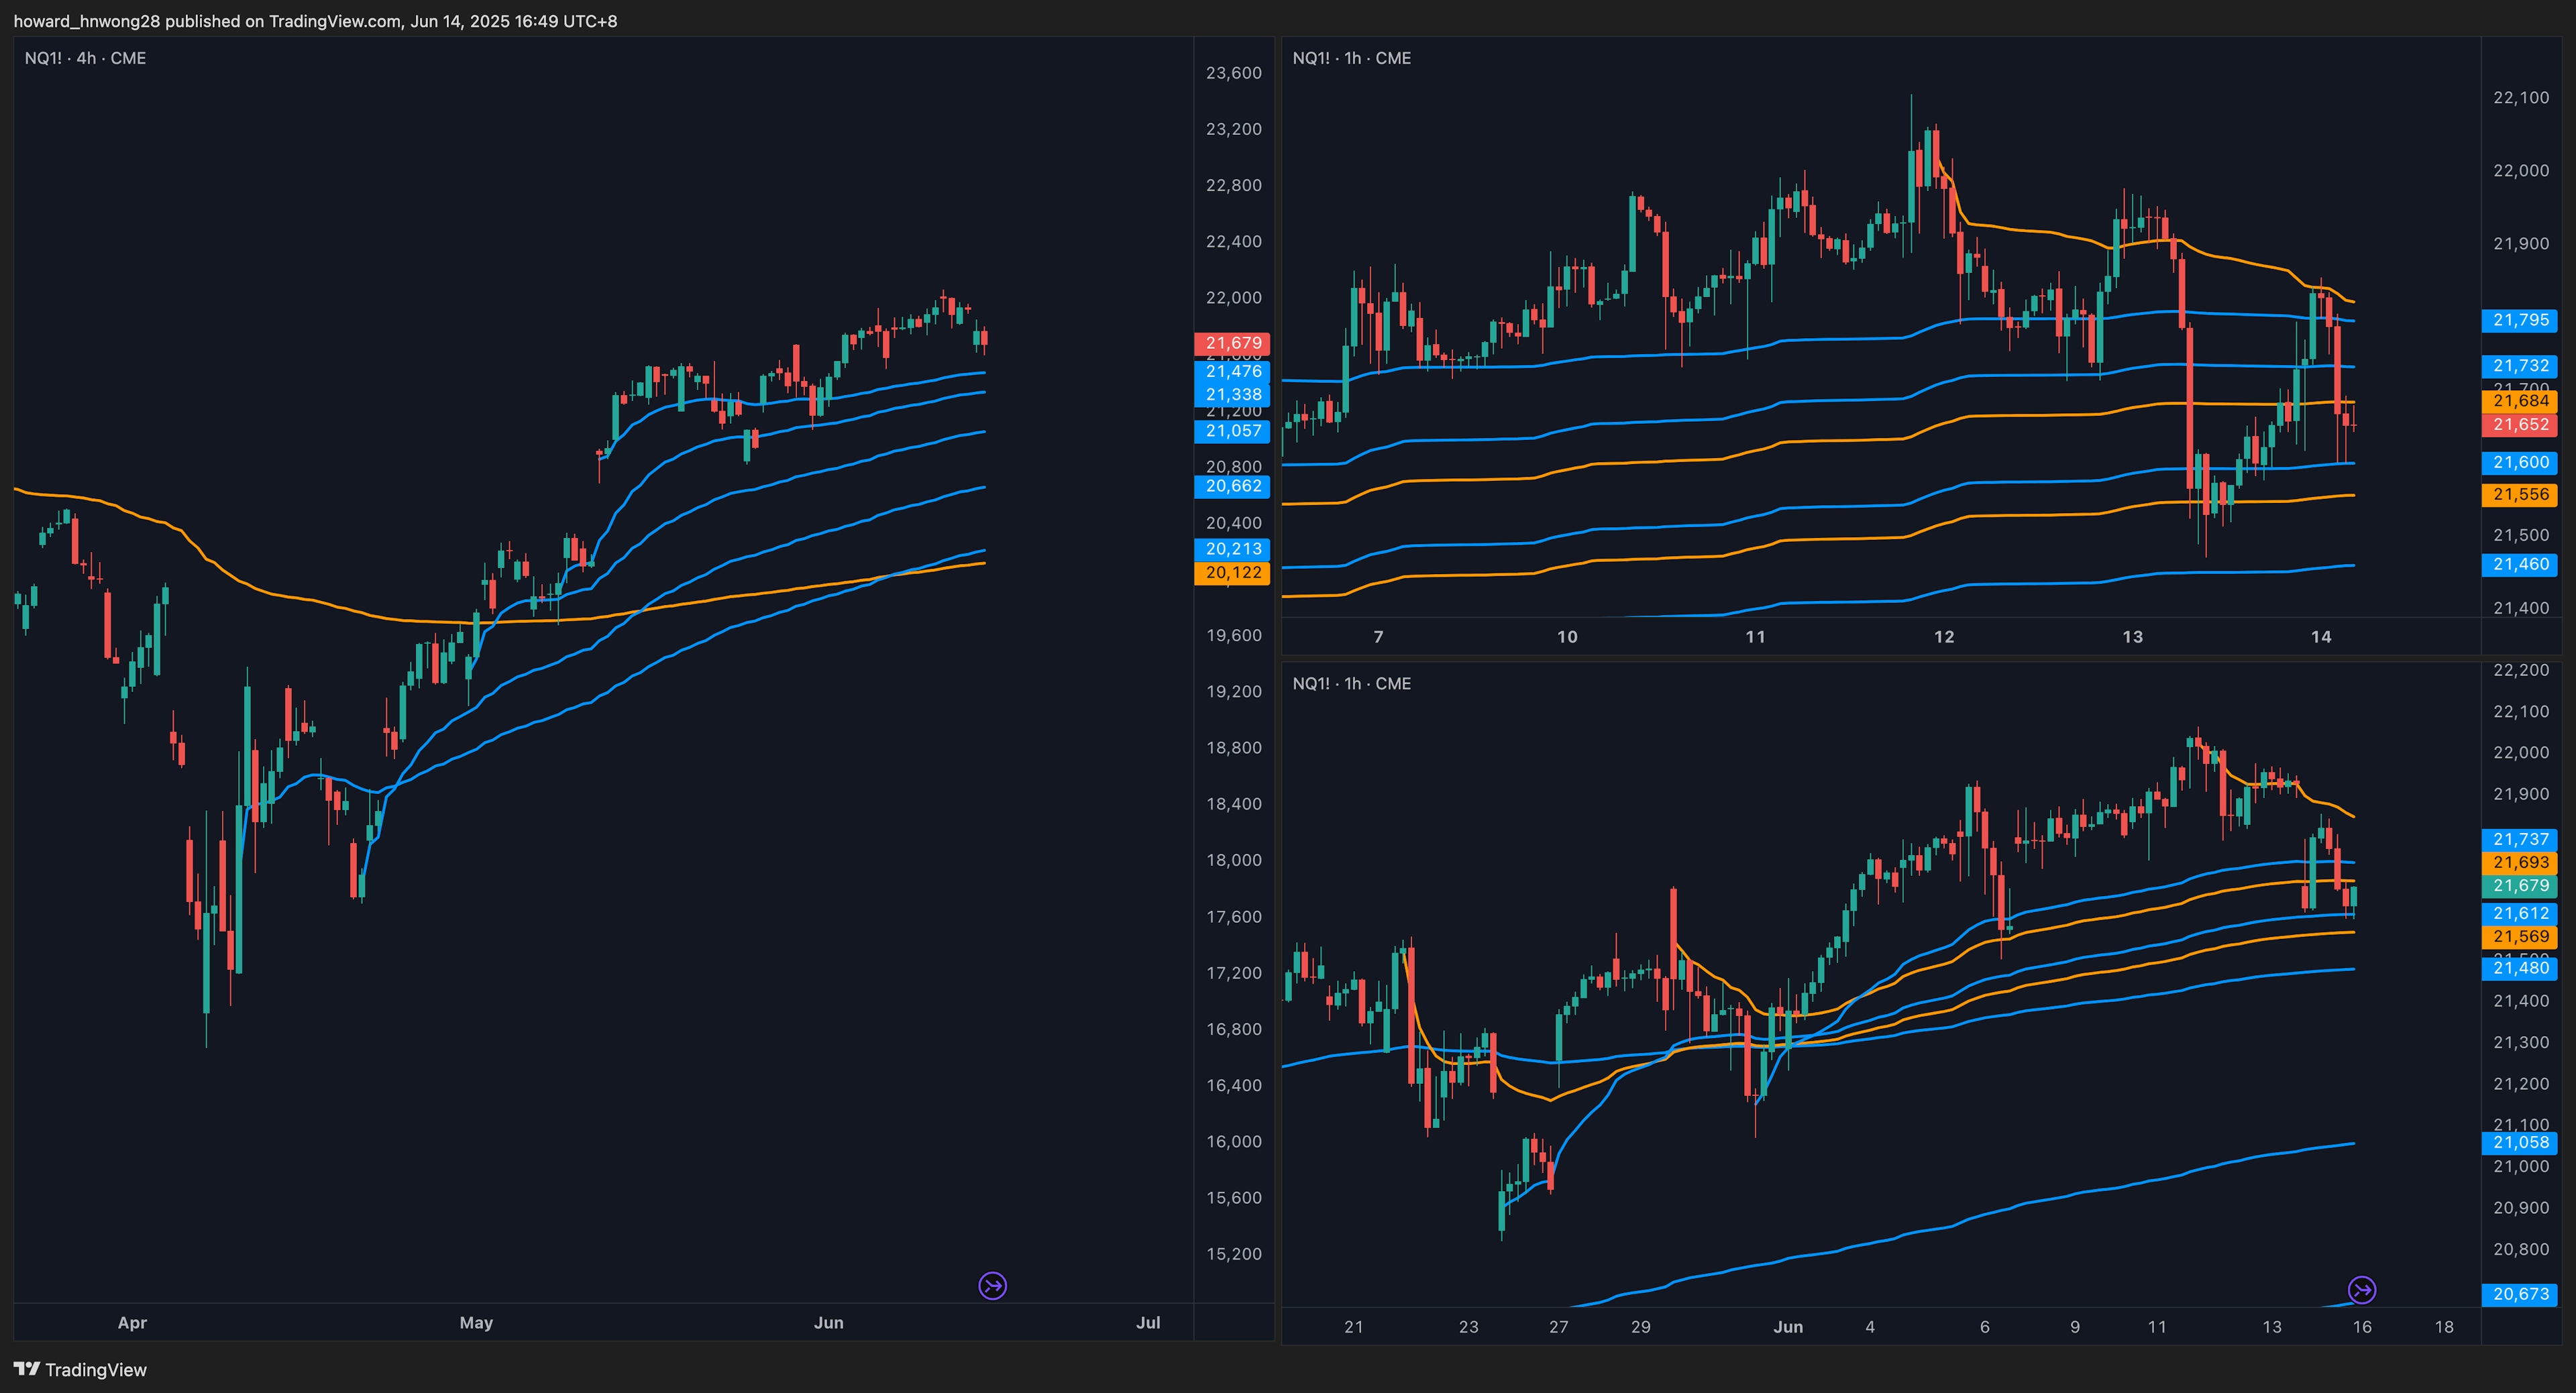Image resolution: width=2576 pixels, height=1393 pixels.
Task: Click the red 21,679 price label on 4h chart
Action: pos(1232,343)
